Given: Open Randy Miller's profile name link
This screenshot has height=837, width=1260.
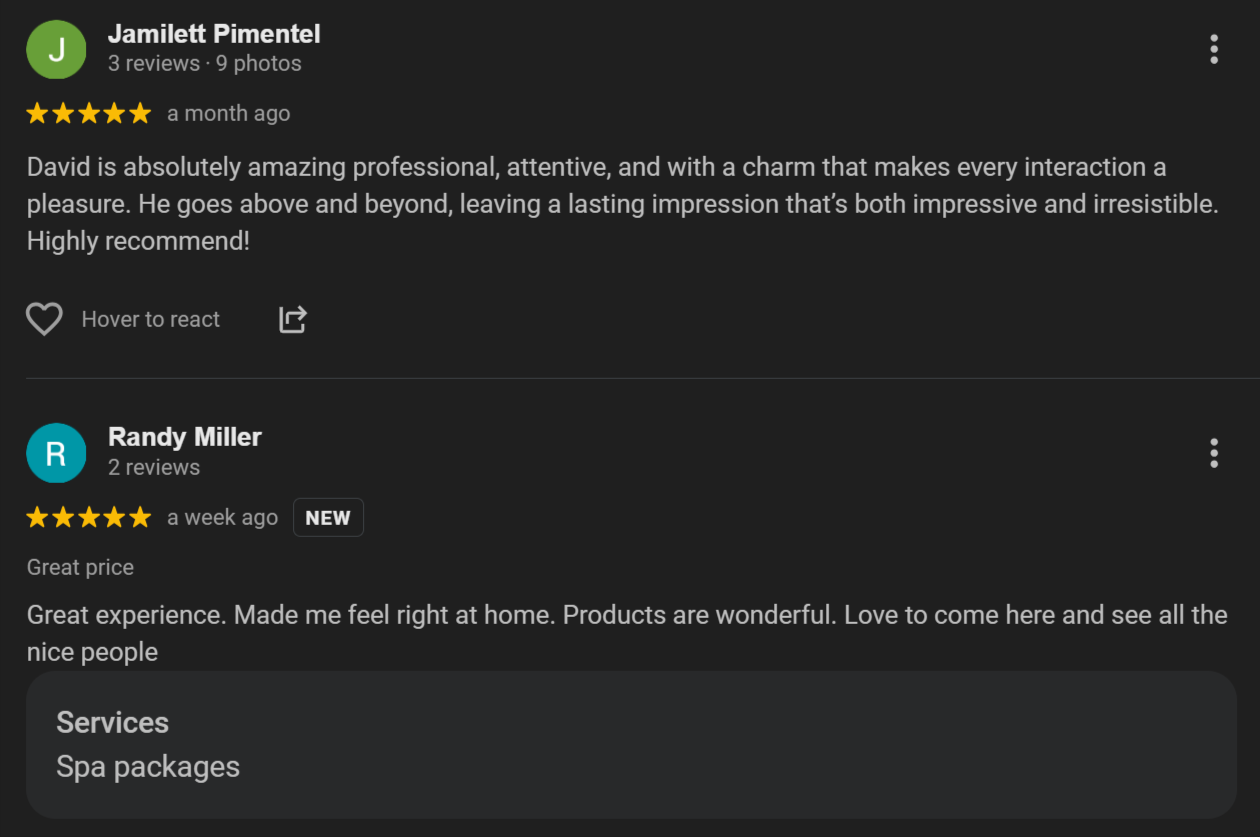Looking at the screenshot, I should [185, 437].
